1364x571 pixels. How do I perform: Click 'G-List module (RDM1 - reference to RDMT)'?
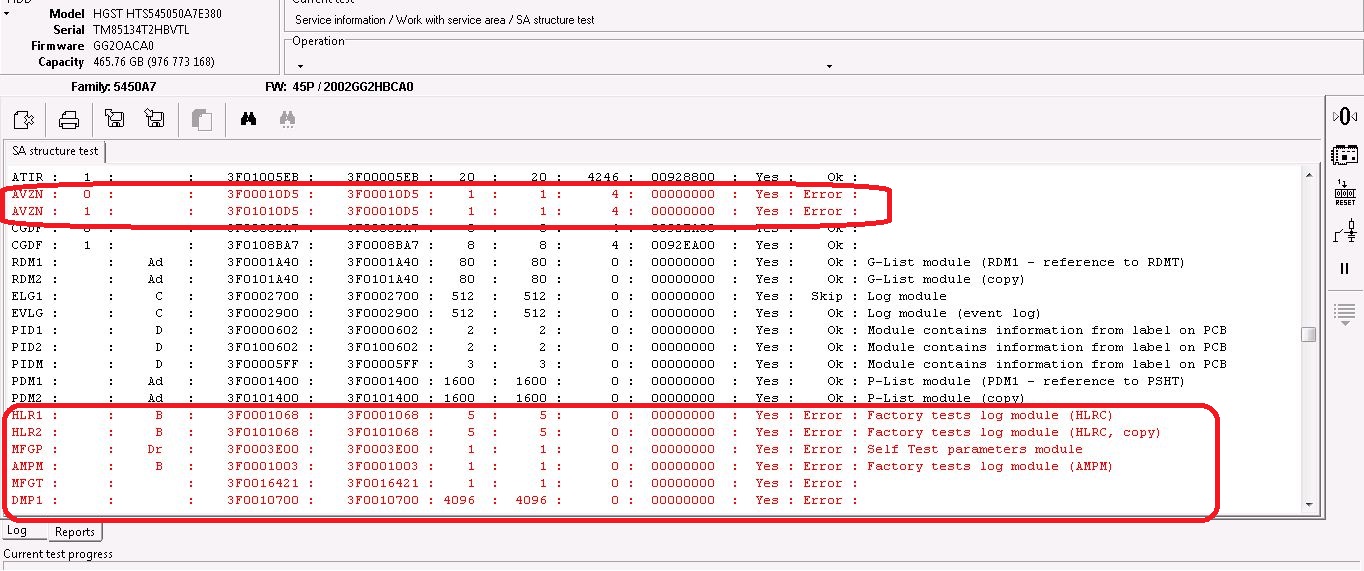click(x=1025, y=262)
